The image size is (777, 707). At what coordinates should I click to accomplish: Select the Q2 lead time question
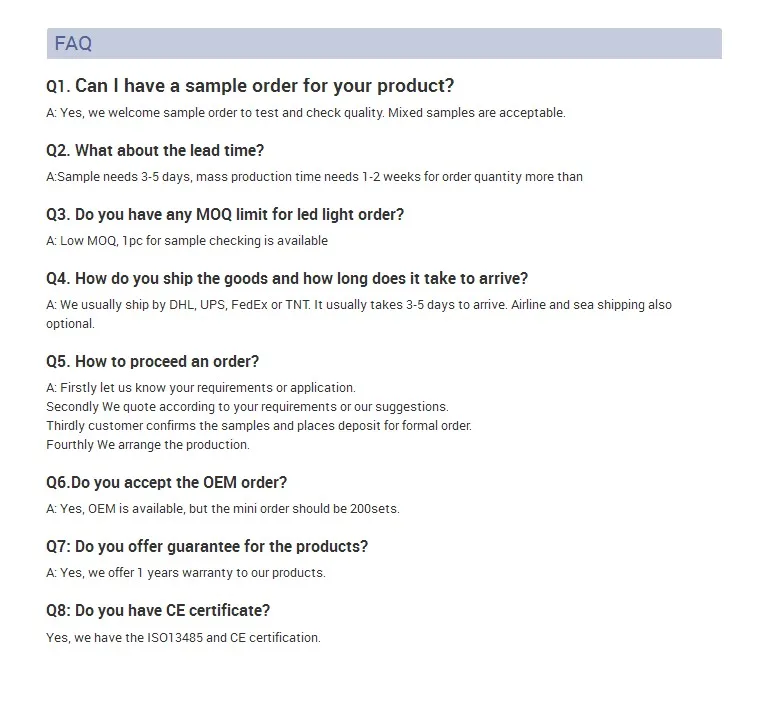155,151
